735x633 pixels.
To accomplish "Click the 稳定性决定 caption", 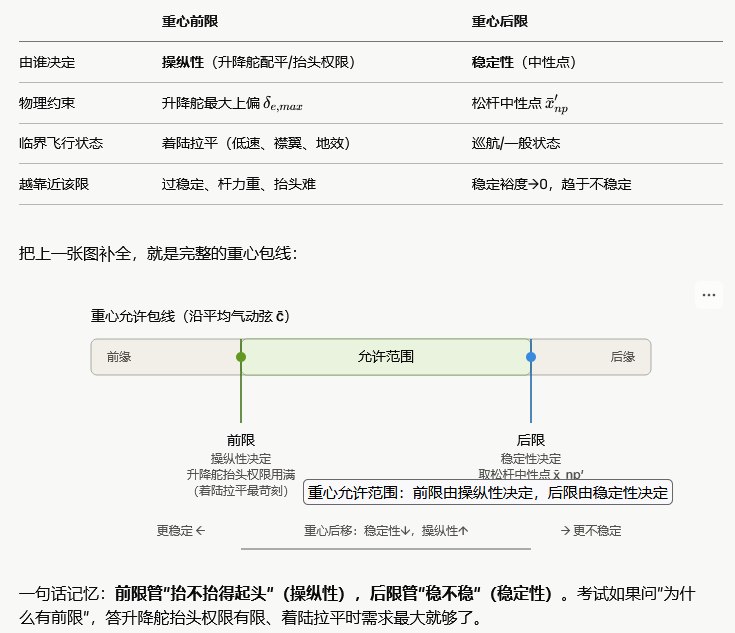I will pyautogui.click(x=531, y=458).
